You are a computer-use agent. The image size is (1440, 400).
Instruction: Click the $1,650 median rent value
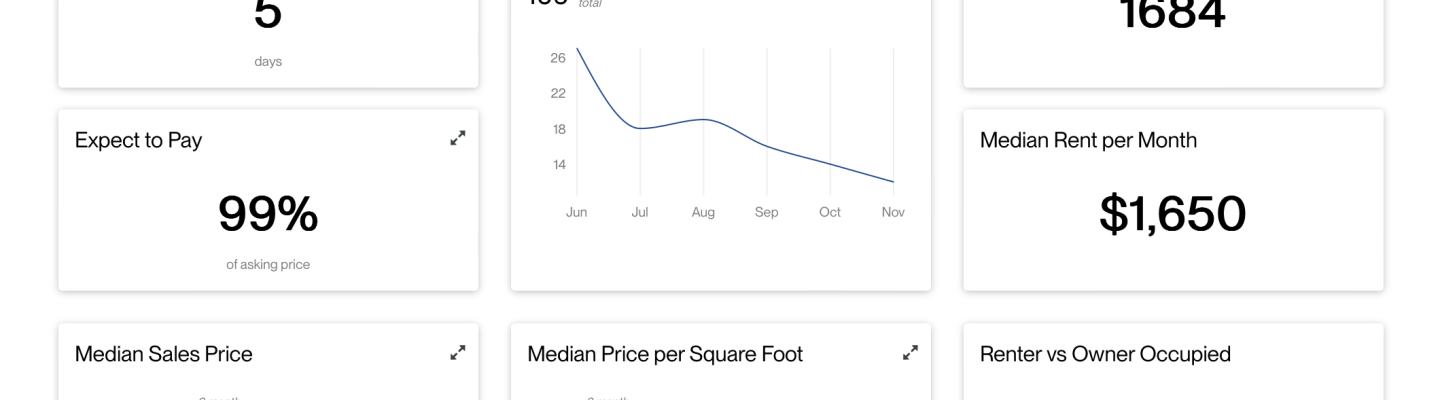1173,213
